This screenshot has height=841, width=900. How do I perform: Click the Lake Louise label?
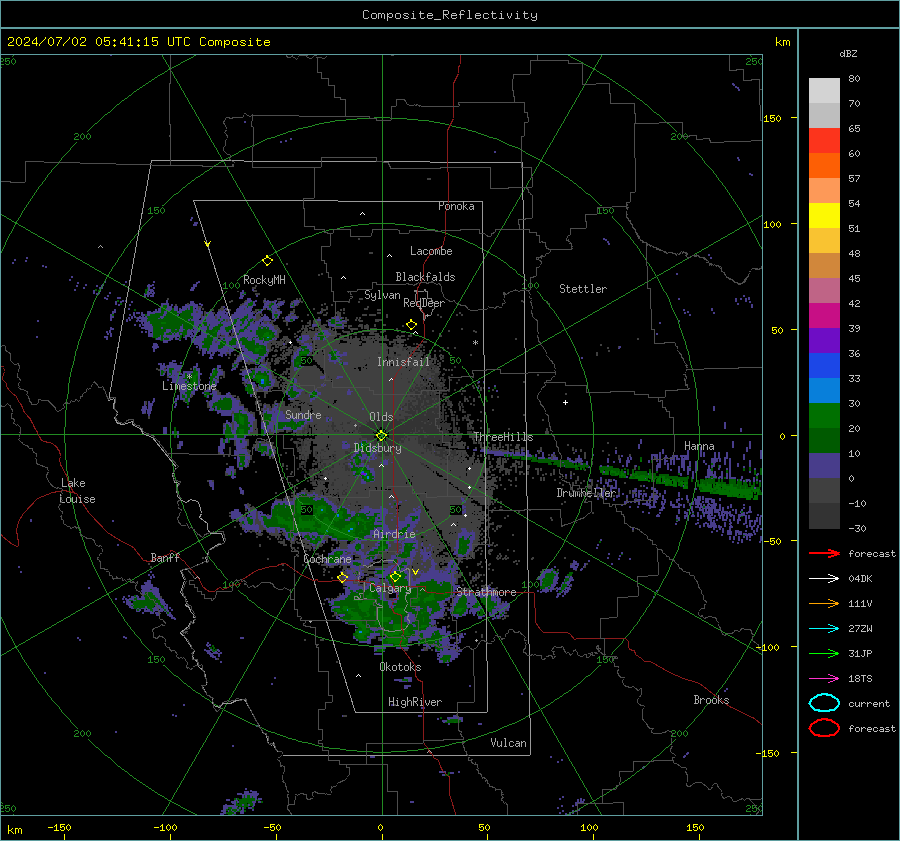[x=77, y=491]
